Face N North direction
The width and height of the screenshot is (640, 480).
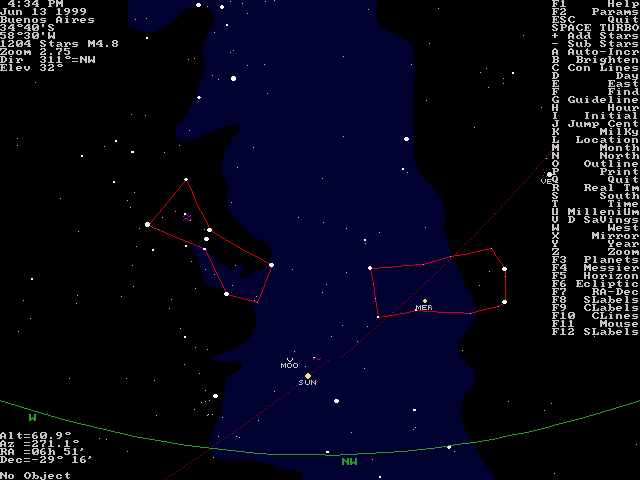(x=596, y=156)
